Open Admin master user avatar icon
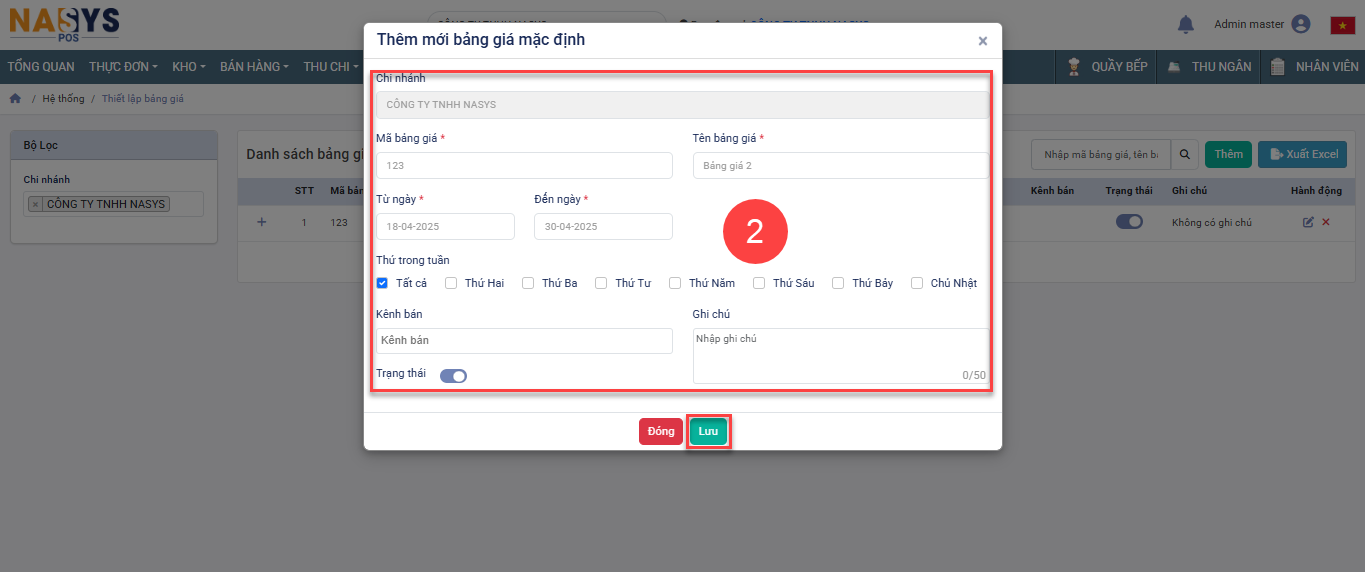 (x=1300, y=24)
